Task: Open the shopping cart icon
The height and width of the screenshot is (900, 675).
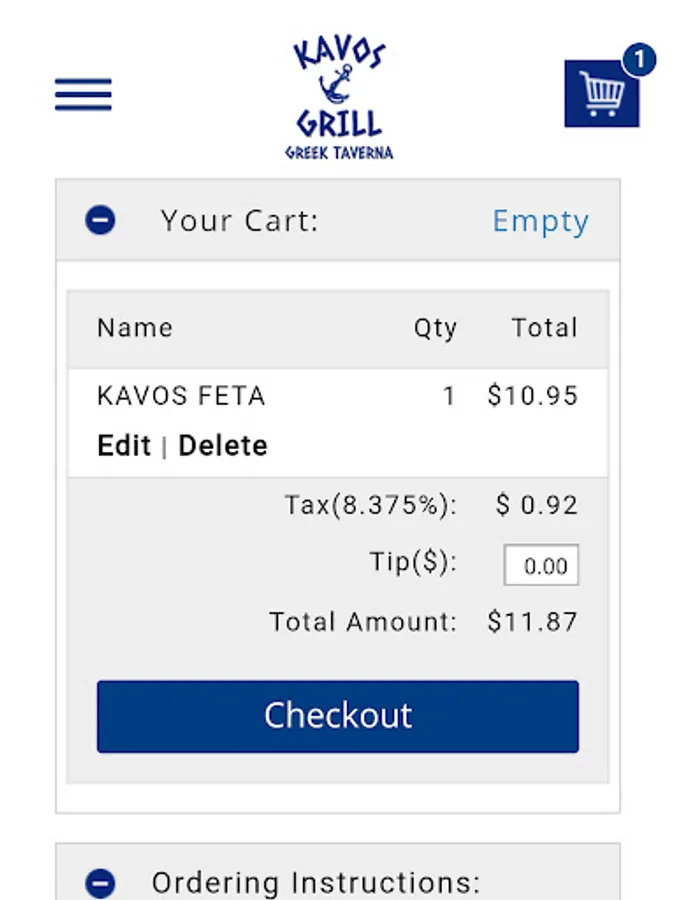Action: click(x=601, y=94)
